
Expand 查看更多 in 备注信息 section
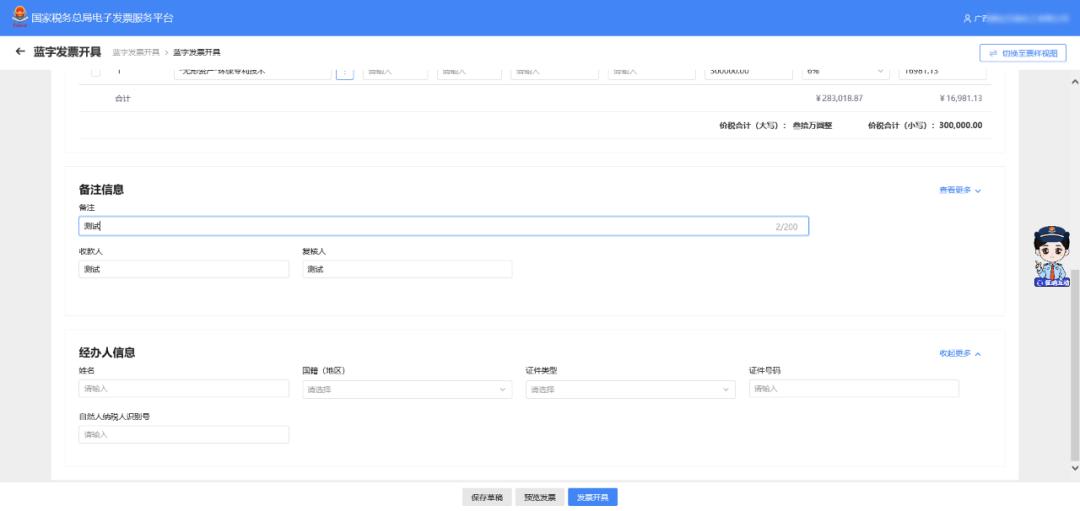959,190
